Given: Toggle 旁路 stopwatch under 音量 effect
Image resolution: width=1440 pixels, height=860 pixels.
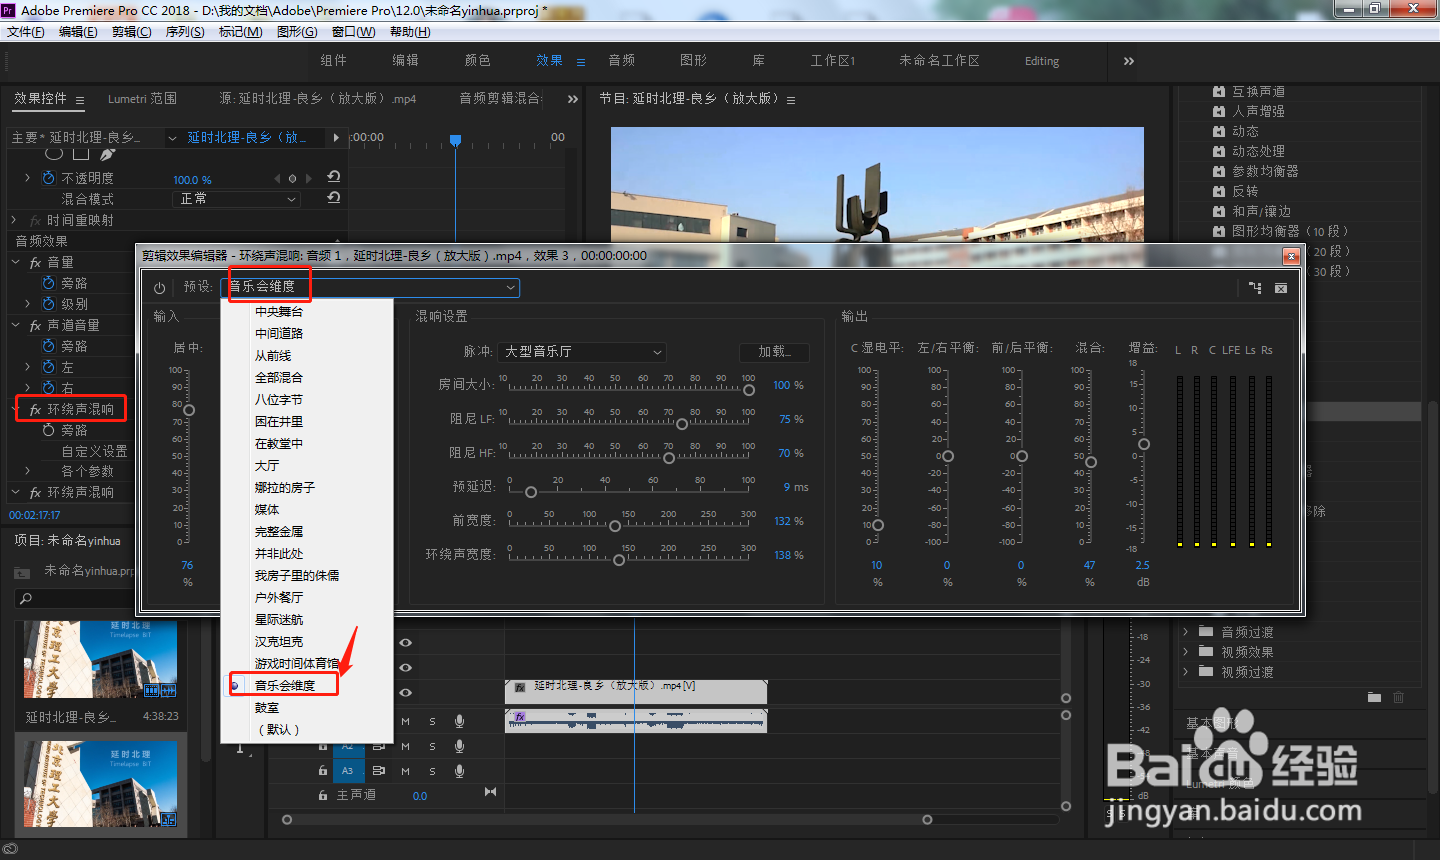Looking at the screenshot, I should pos(49,283).
